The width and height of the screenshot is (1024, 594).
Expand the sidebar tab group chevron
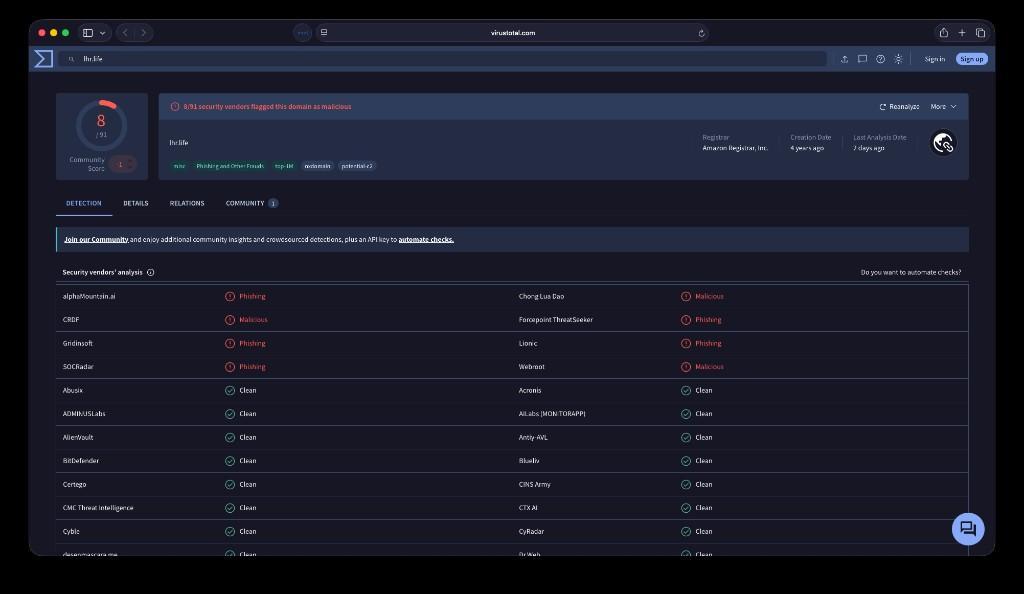[103, 33]
